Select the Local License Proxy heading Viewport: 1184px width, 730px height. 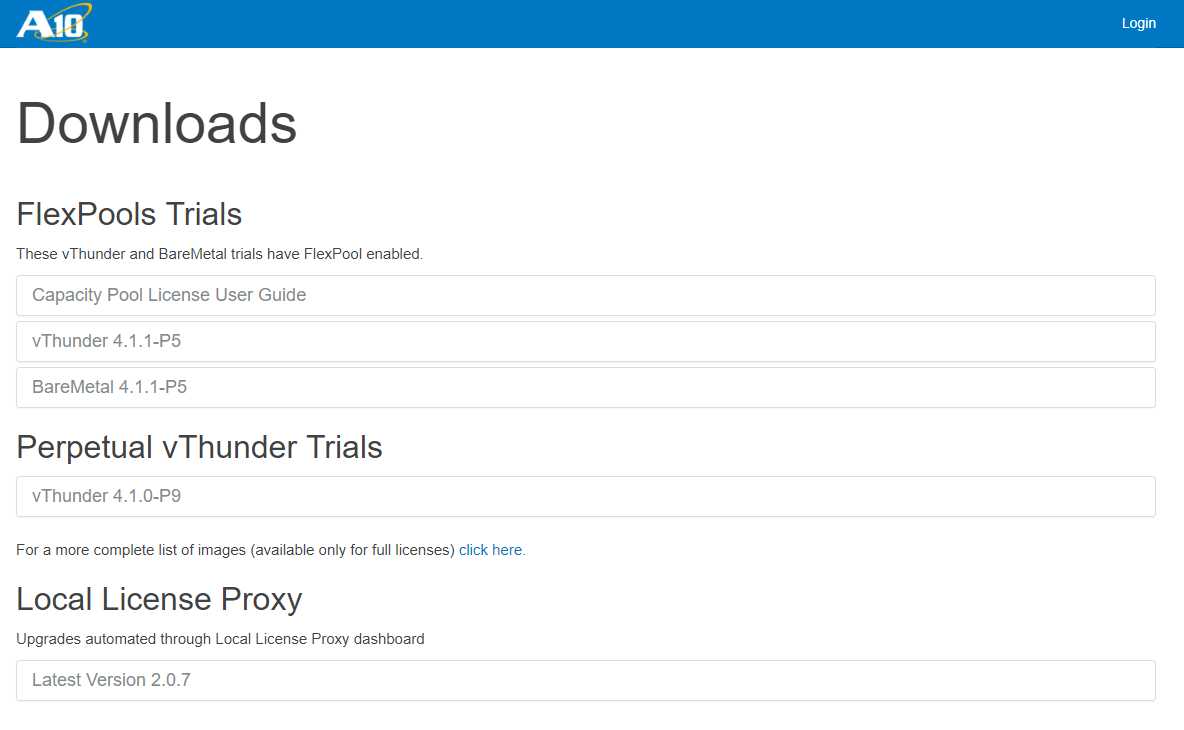click(159, 599)
